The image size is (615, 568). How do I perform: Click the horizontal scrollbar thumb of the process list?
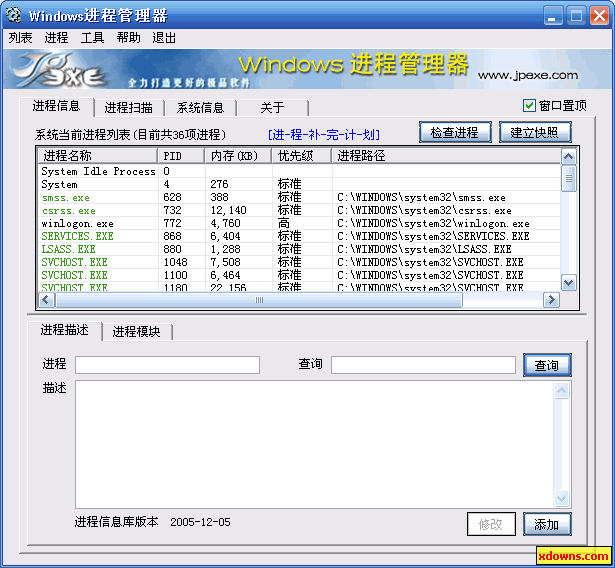[x=259, y=300]
